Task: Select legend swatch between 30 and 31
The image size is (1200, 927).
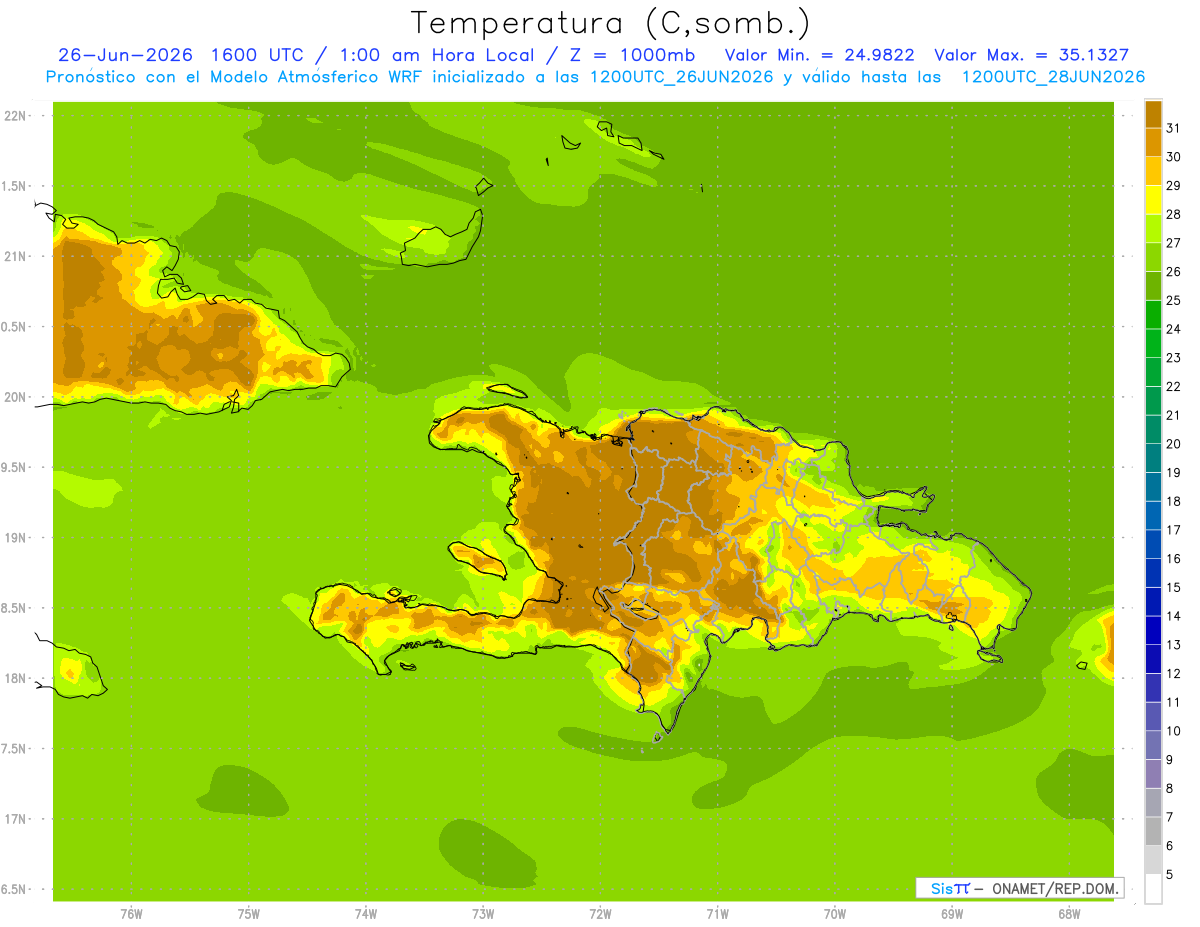Action: coord(1153,142)
